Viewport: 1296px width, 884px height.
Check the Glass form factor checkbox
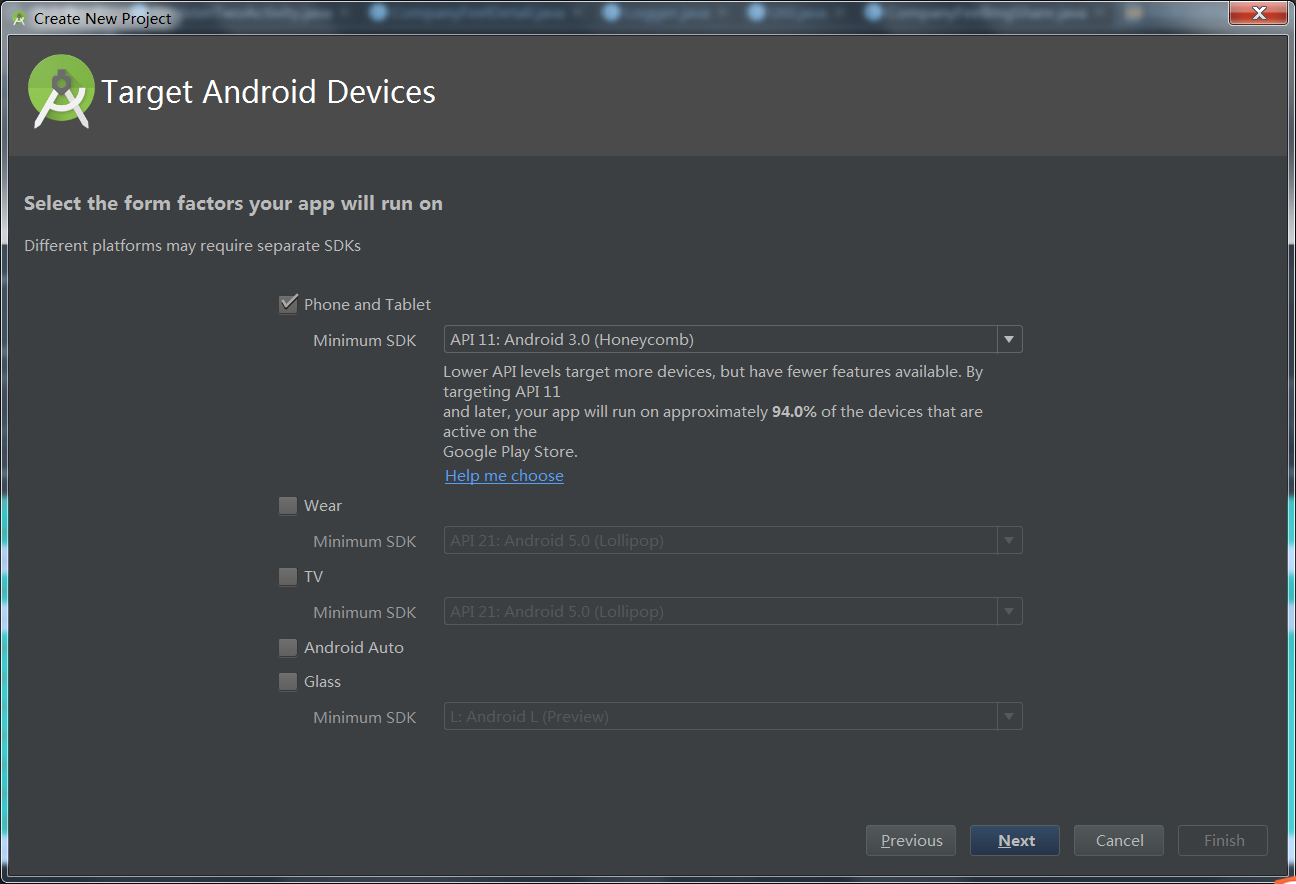tap(288, 682)
